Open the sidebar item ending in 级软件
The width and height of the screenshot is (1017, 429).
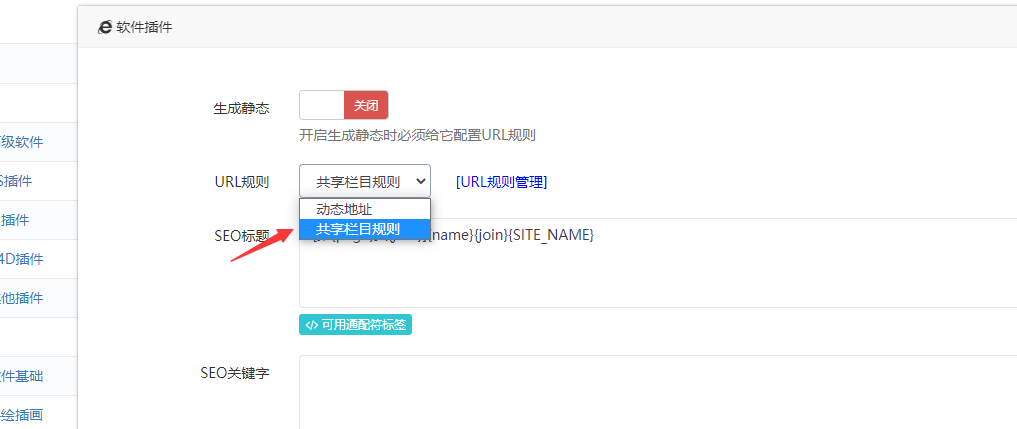coord(22,142)
